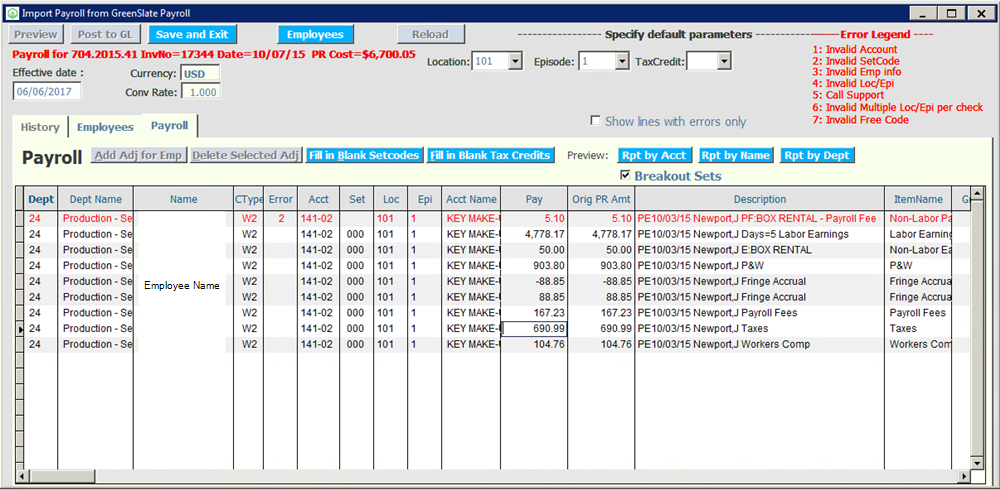Open the Location dropdown

pos(516,62)
